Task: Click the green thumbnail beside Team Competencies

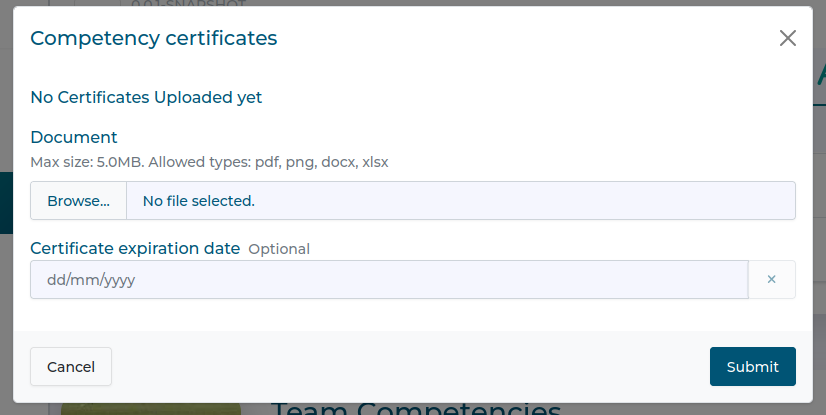Action: click(x=150, y=409)
